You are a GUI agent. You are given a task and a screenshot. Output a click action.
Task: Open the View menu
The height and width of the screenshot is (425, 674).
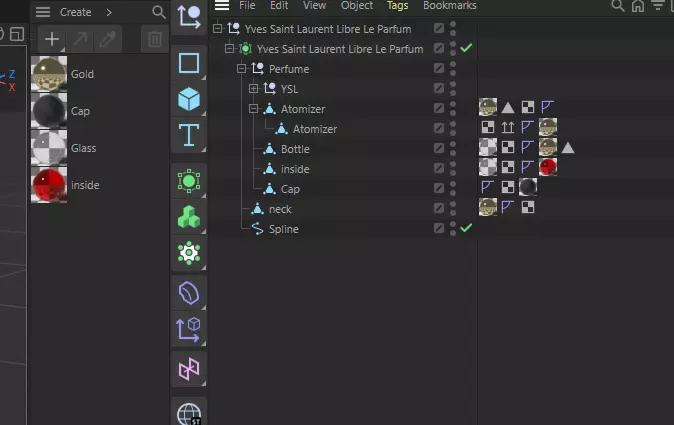pyautogui.click(x=314, y=5)
